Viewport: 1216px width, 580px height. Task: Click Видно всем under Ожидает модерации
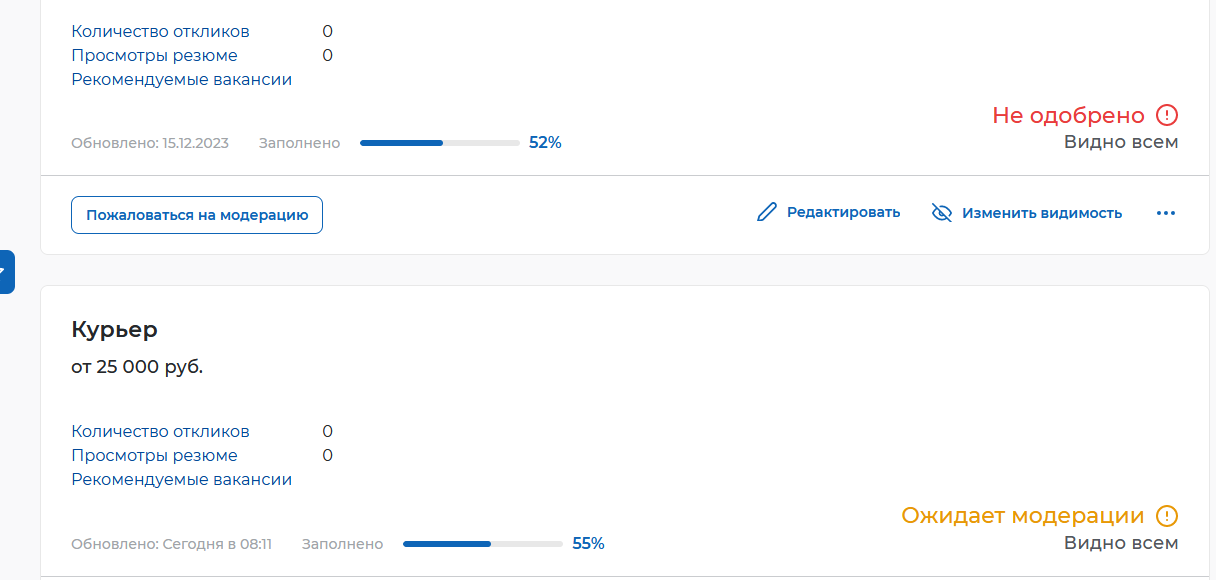click(x=1120, y=543)
